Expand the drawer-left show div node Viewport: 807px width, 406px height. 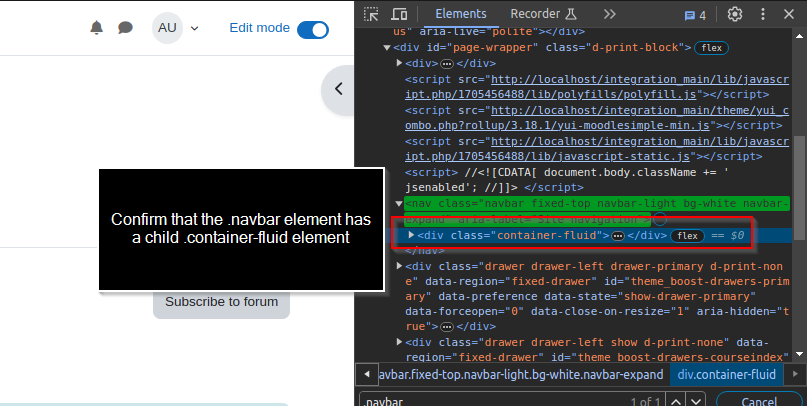pyautogui.click(x=399, y=342)
